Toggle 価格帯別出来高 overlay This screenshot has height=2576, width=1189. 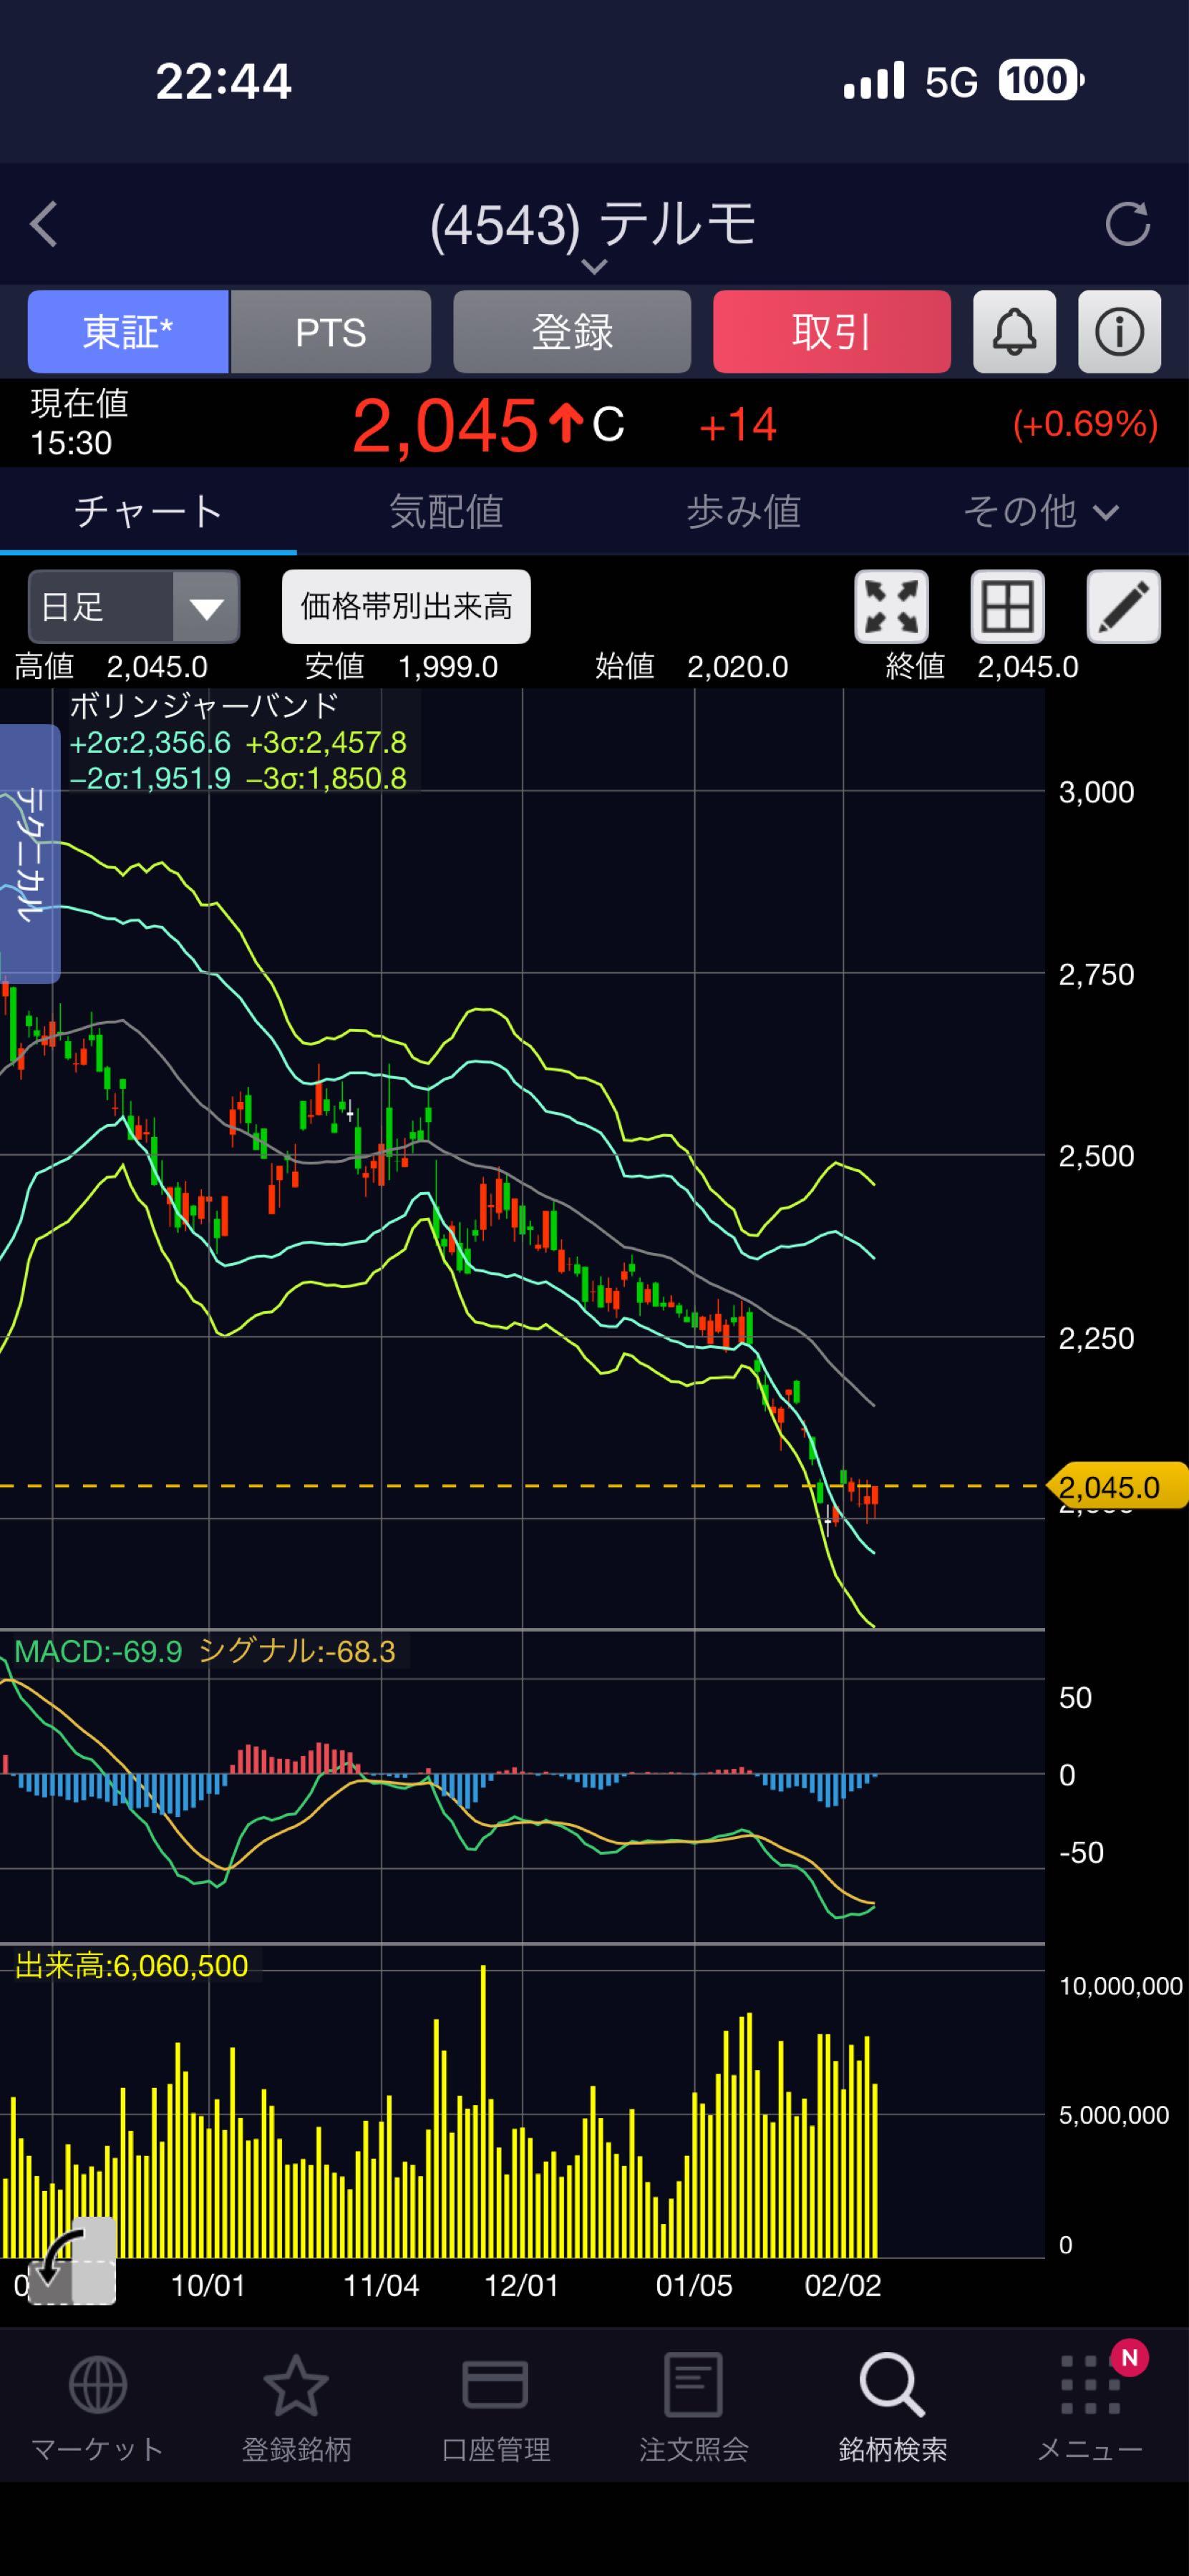(406, 606)
